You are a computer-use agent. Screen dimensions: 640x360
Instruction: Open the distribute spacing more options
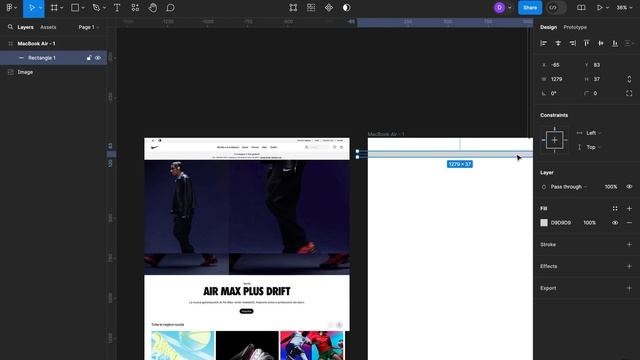point(629,43)
